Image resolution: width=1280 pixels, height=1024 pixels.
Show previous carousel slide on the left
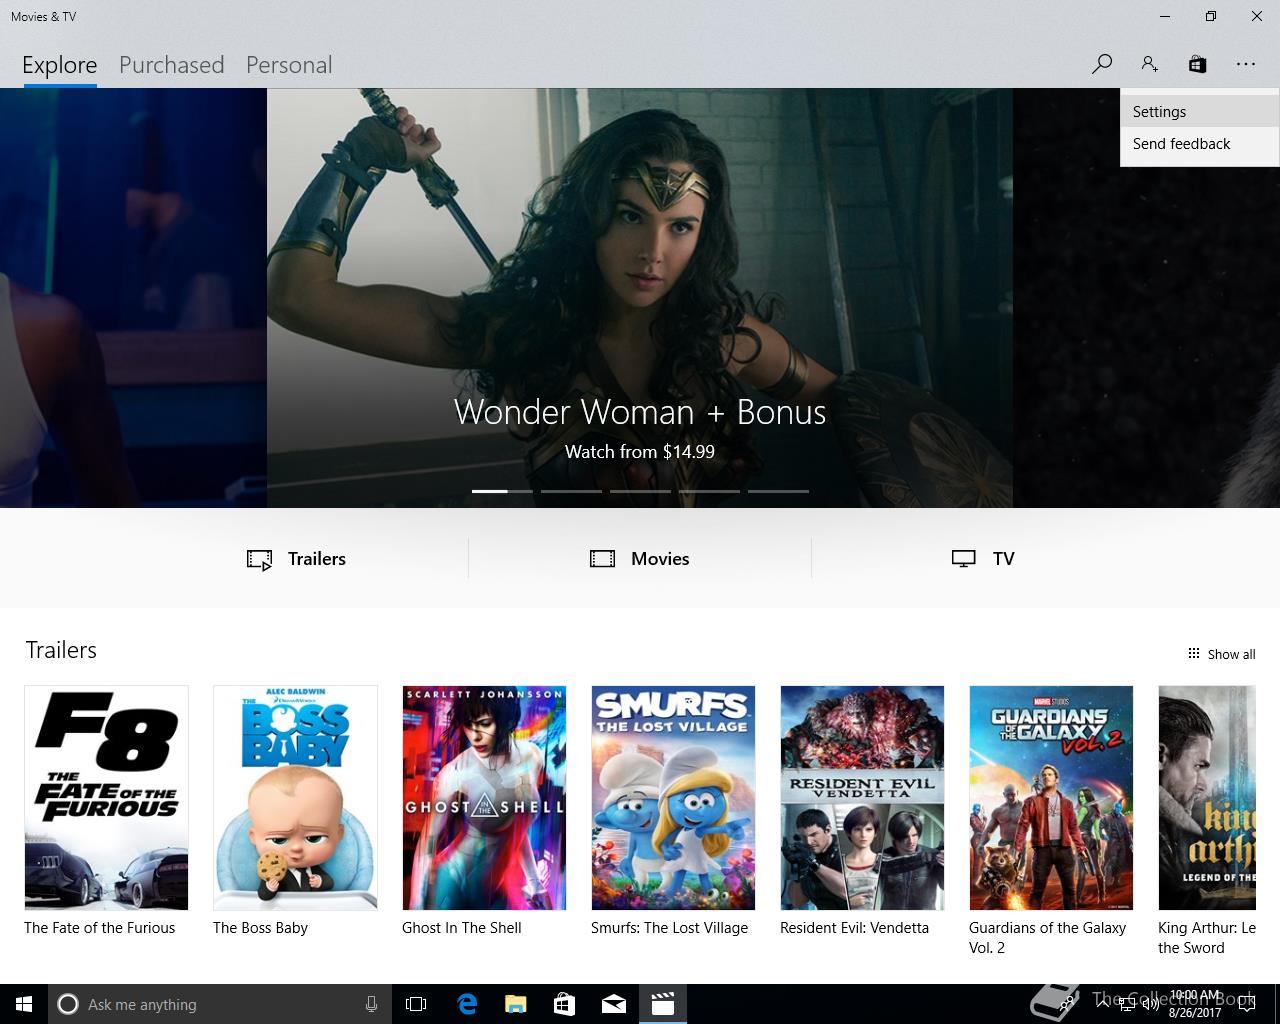[133, 298]
